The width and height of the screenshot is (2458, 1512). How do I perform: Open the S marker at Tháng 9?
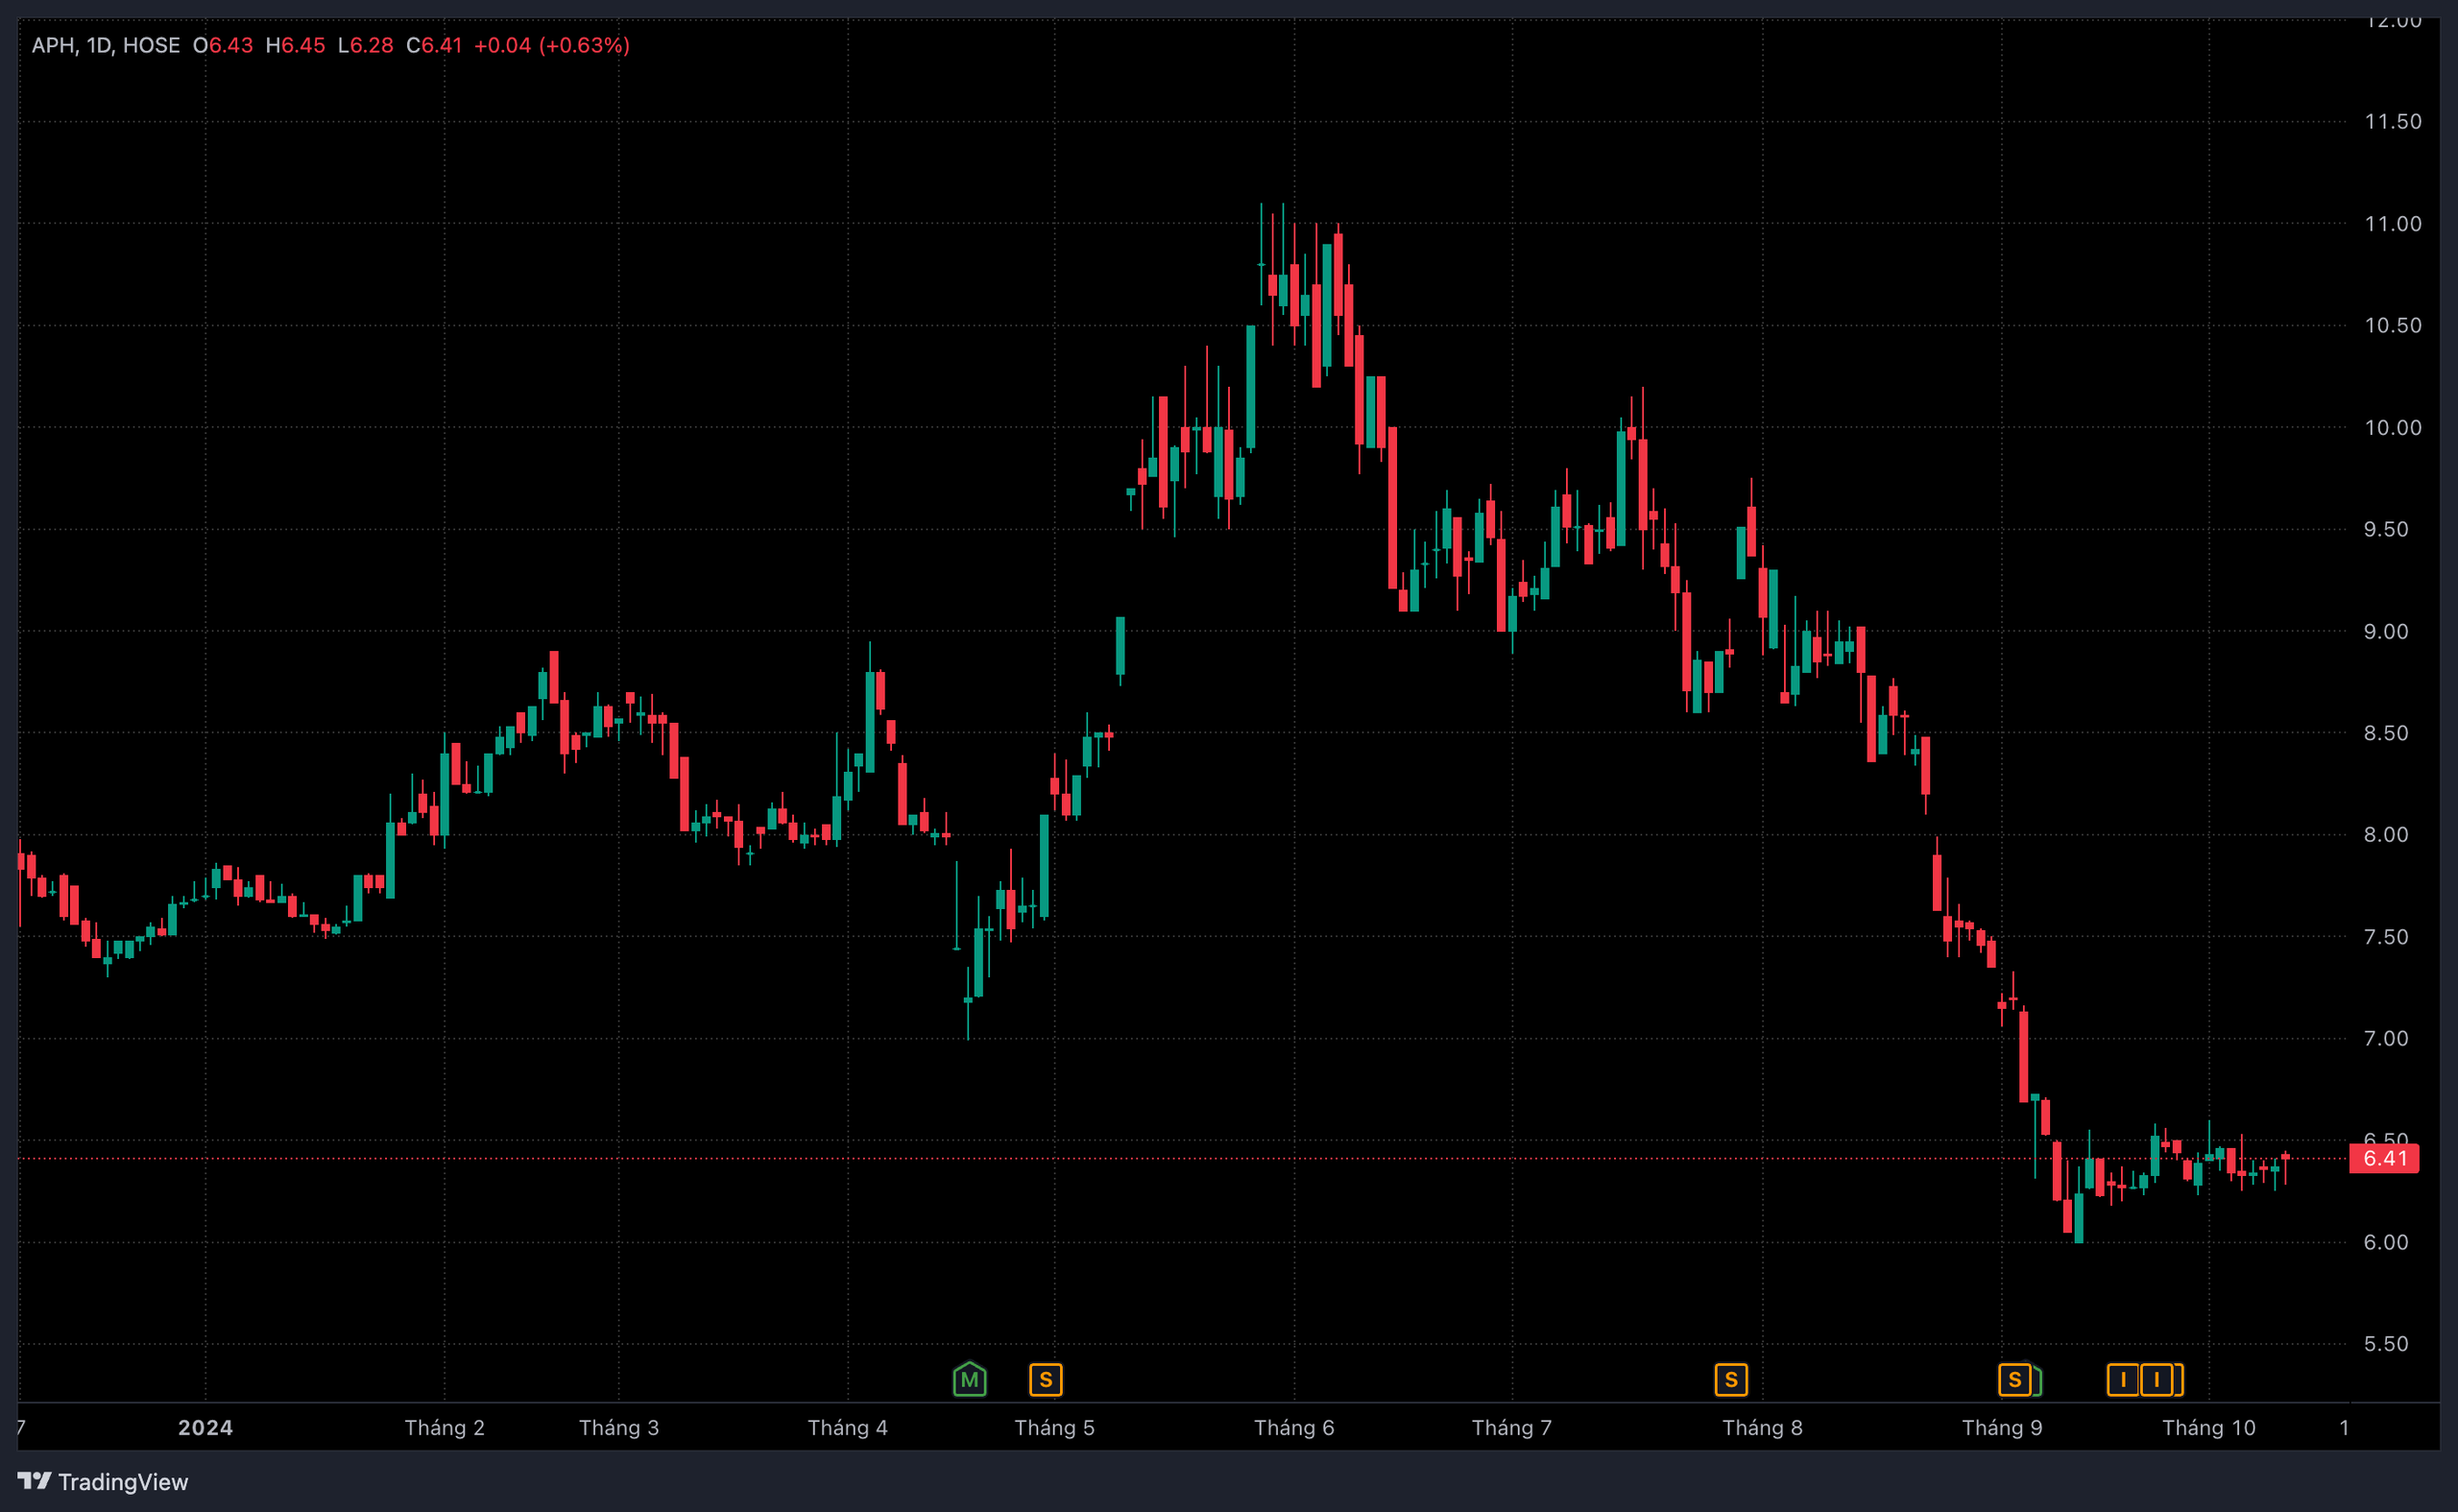pyautogui.click(x=2014, y=1380)
